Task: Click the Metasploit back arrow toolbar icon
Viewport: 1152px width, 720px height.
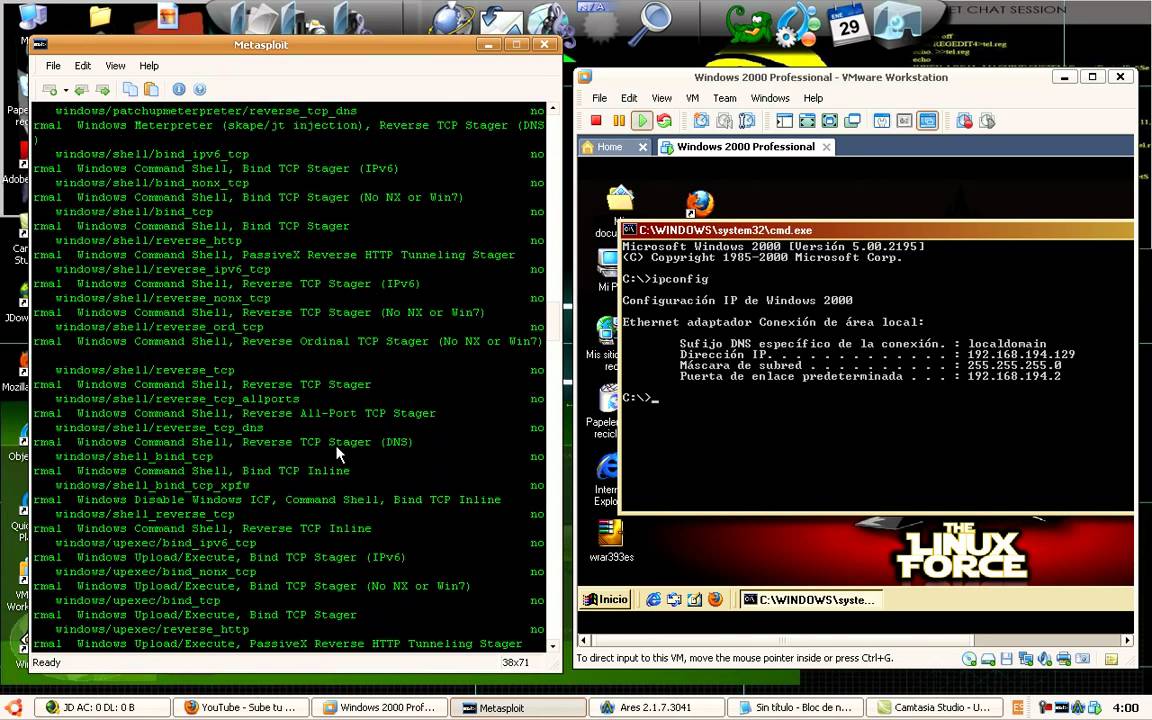Action: [x=81, y=90]
